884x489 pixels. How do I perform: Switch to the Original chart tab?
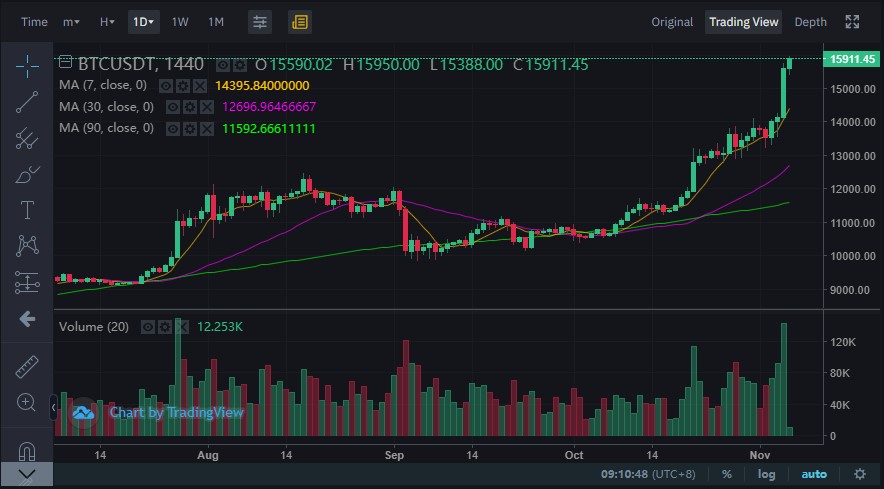point(672,22)
